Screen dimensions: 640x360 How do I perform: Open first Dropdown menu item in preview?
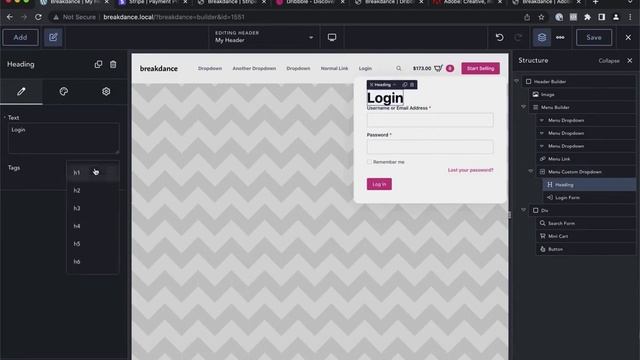pyautogui.click(x=210, y=69)
